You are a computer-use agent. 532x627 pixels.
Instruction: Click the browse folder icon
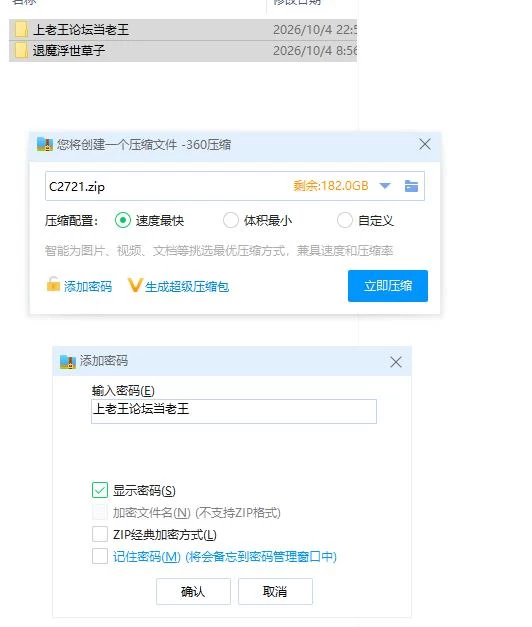point(411,186)
